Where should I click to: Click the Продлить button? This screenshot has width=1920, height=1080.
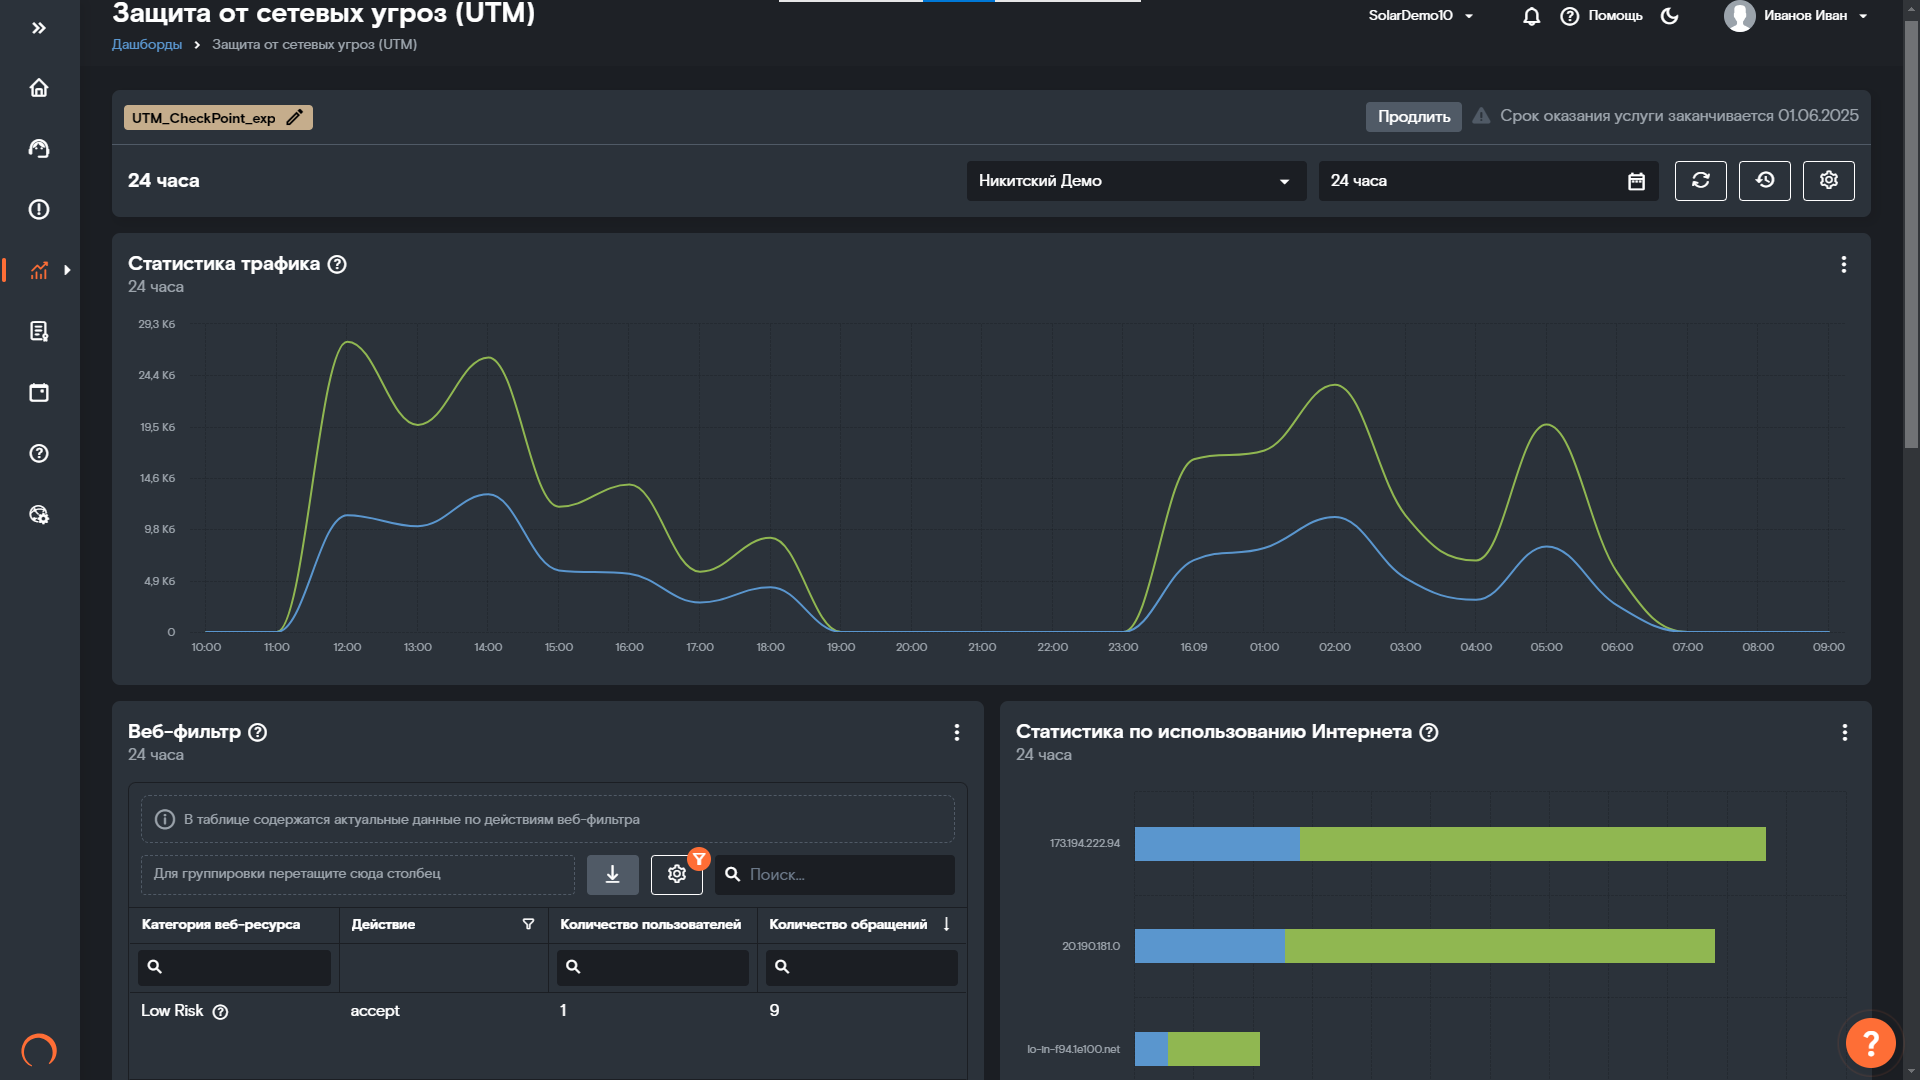[x=1413, y=116]
